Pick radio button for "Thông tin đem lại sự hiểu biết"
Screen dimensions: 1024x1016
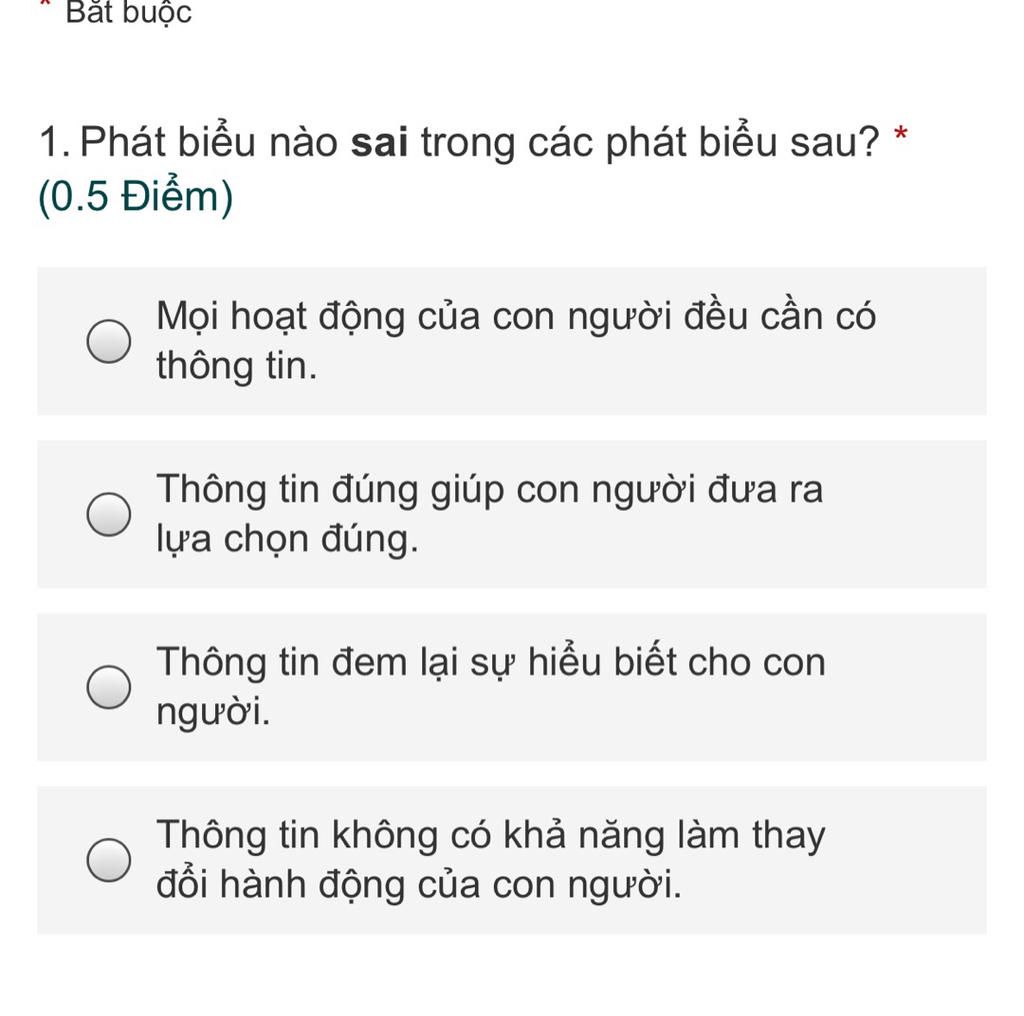(108, 687)
